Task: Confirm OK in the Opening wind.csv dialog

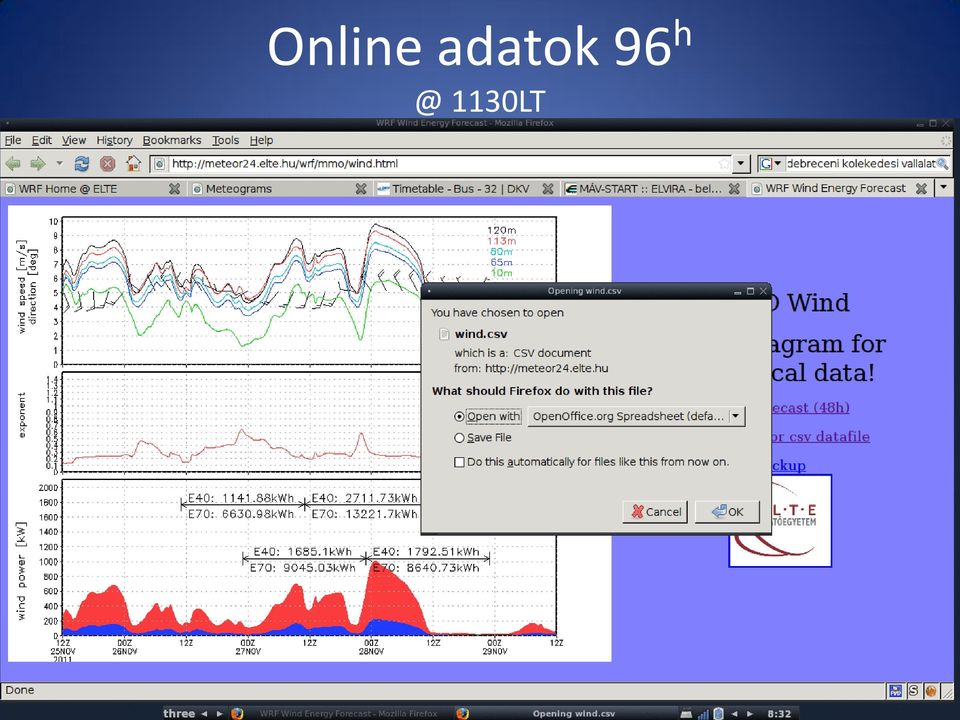Action: pyautogui.click(x=727, y=512)
